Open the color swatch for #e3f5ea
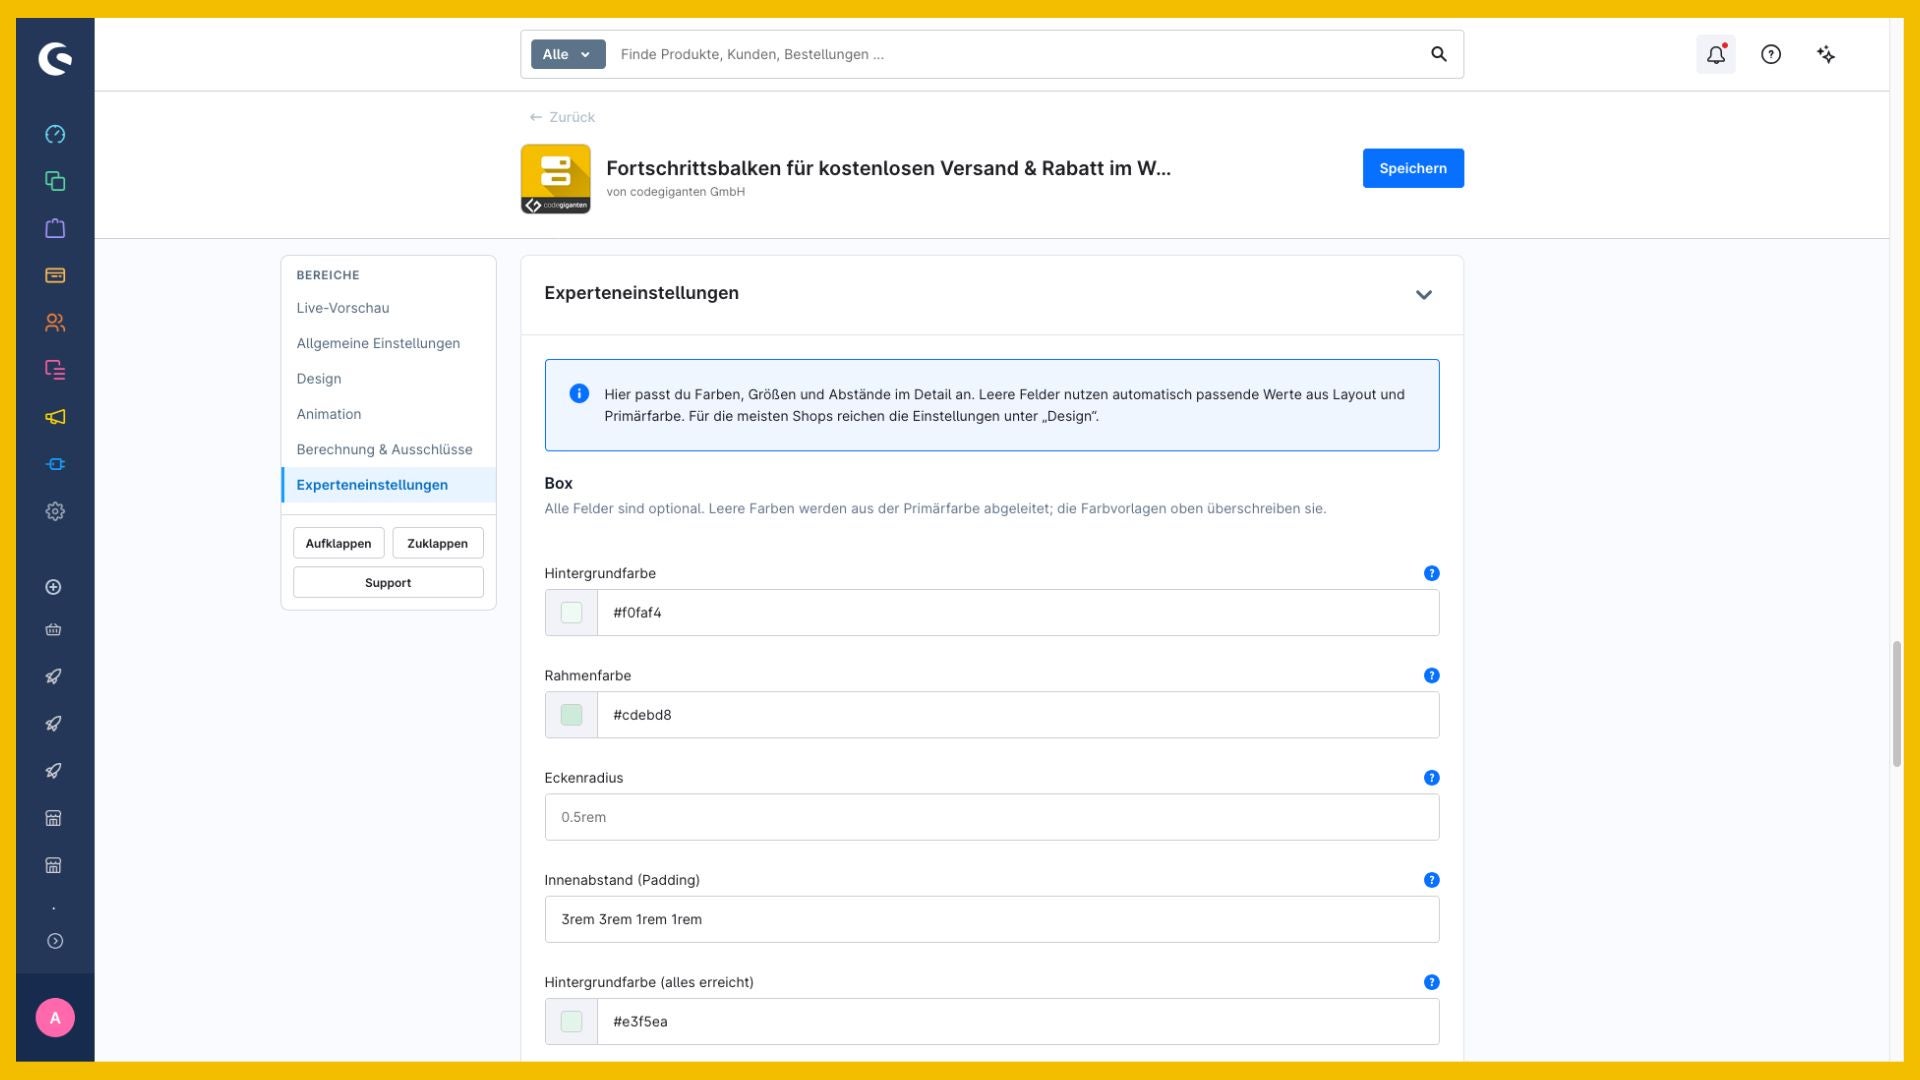 pos(571,1021)
